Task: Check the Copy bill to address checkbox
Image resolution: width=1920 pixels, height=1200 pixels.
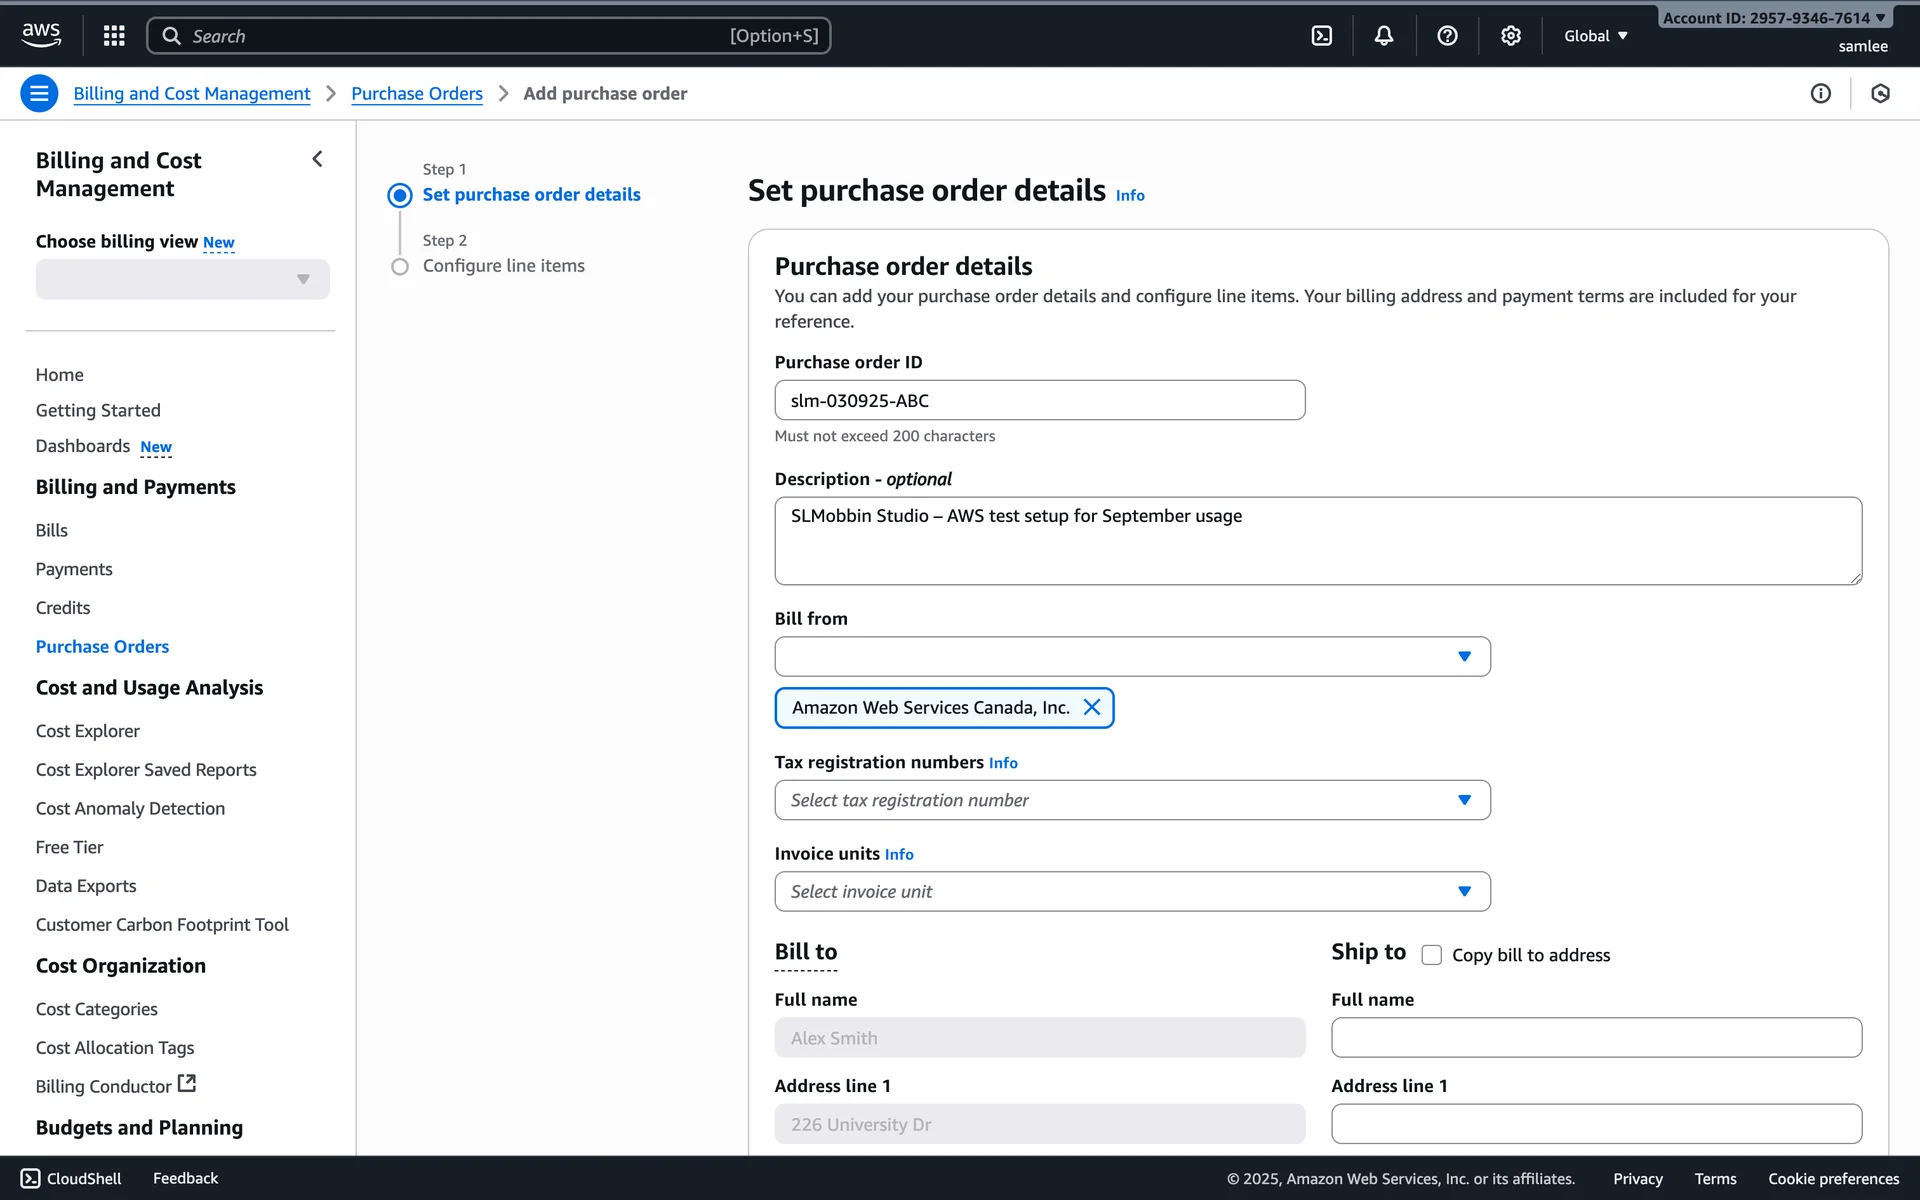Action: pyautogui.click(x=1431, y=955)
